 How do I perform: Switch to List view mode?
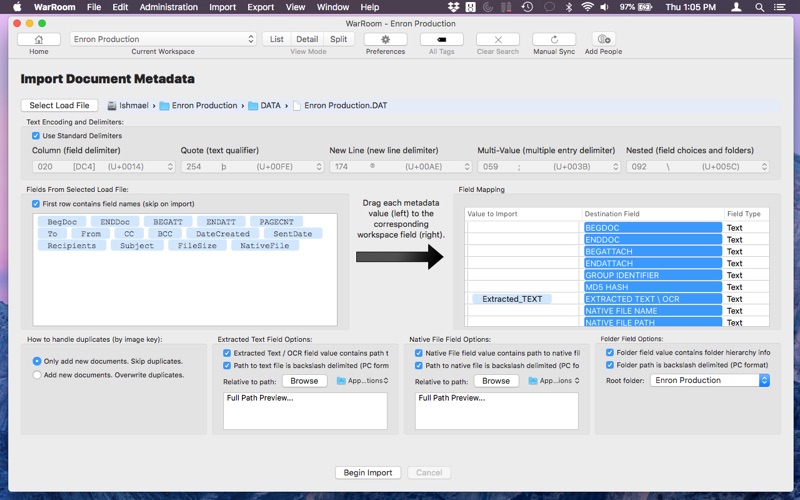click(277, 39)
